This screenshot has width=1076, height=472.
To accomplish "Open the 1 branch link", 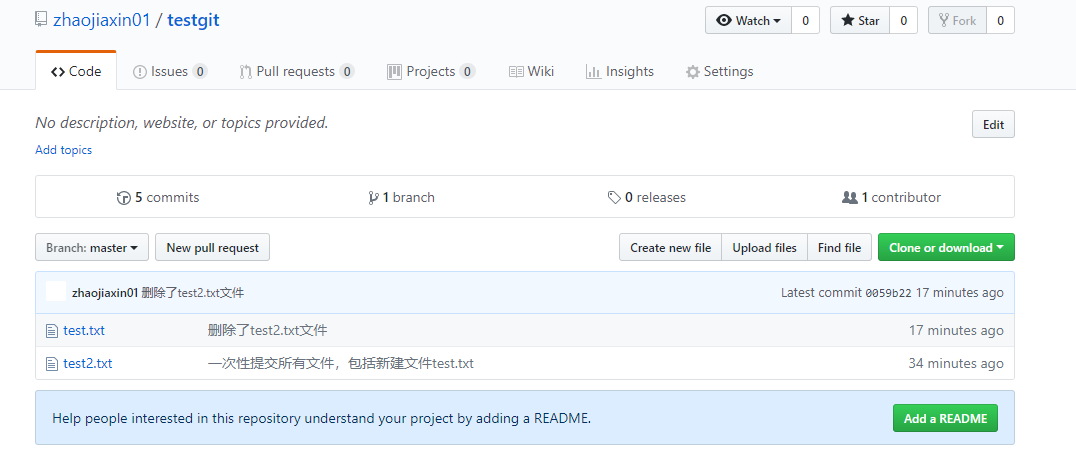I will [401, 198].
